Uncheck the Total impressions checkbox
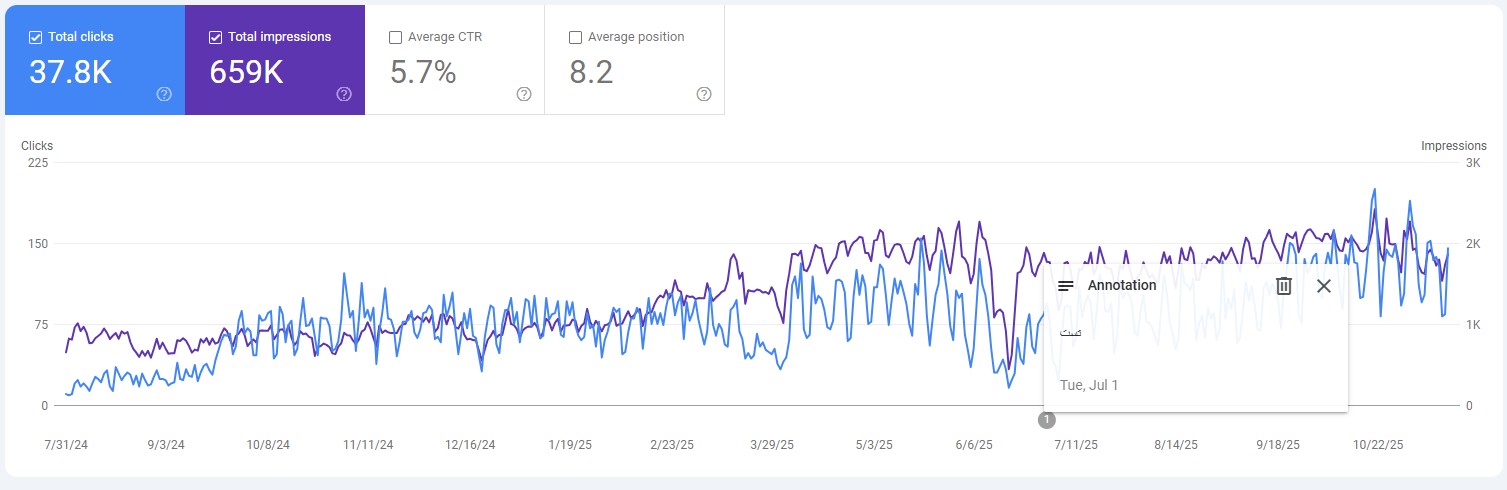Viewport: 1507px width, 490px height. coord(216,37)
